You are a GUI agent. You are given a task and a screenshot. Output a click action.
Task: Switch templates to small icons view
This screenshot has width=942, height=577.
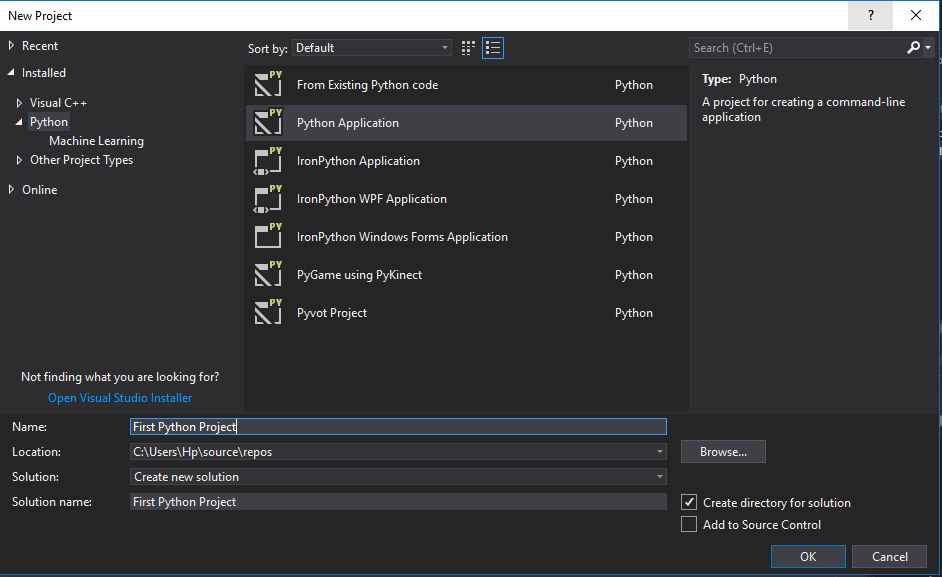point(468,47)
